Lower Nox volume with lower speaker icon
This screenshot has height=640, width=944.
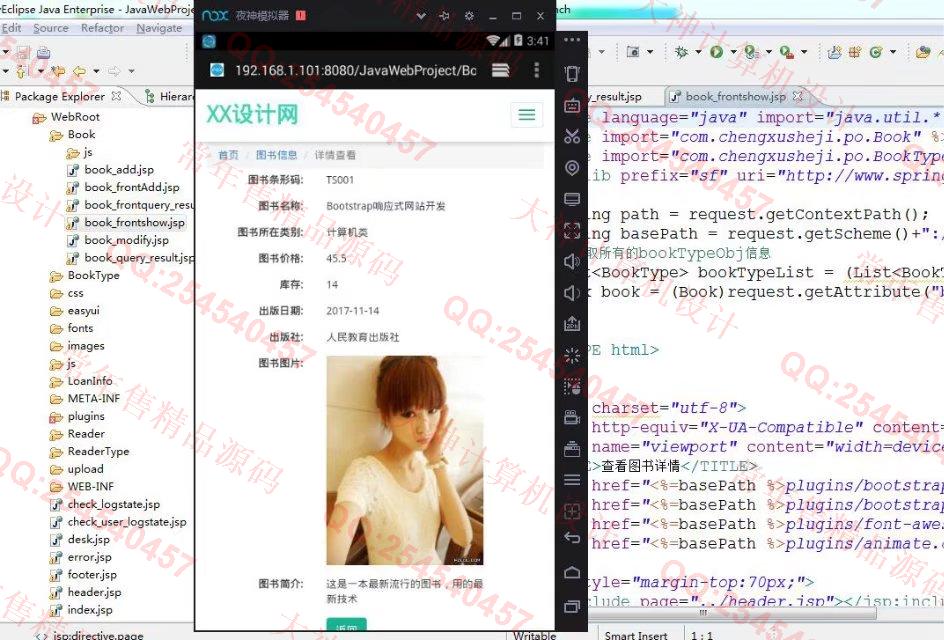[x=572, y=293]
